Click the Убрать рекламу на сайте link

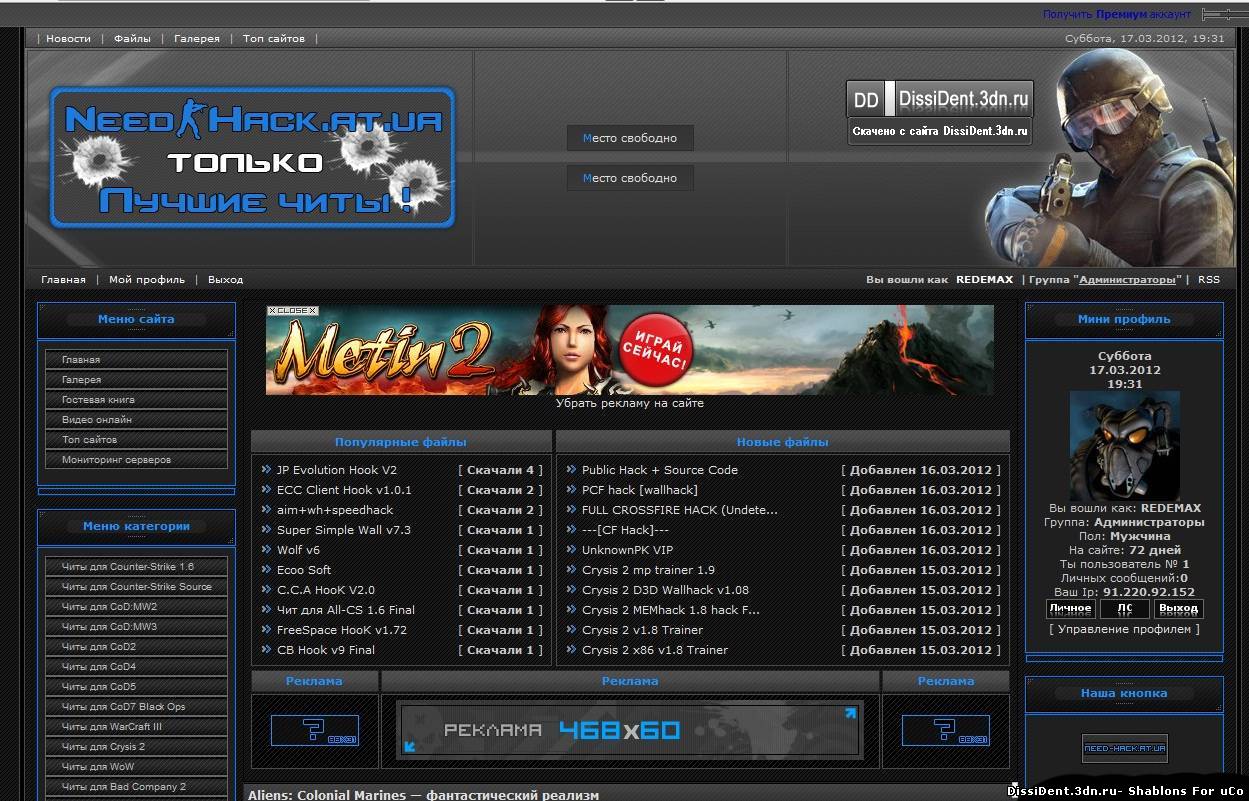630,404
